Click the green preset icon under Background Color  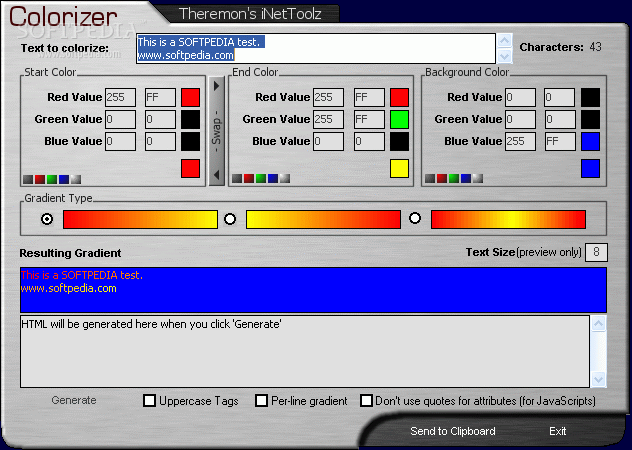click(x=454, y=179)
